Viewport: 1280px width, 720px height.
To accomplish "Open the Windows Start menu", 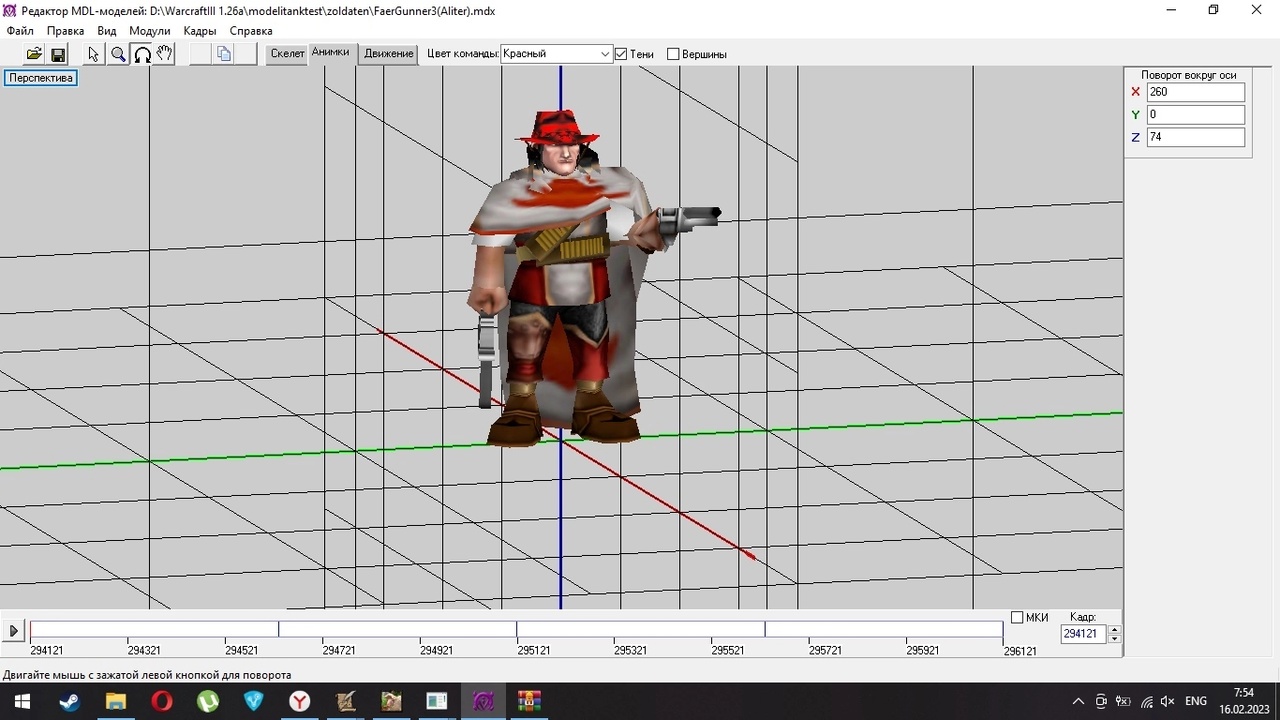I will 22,701.
